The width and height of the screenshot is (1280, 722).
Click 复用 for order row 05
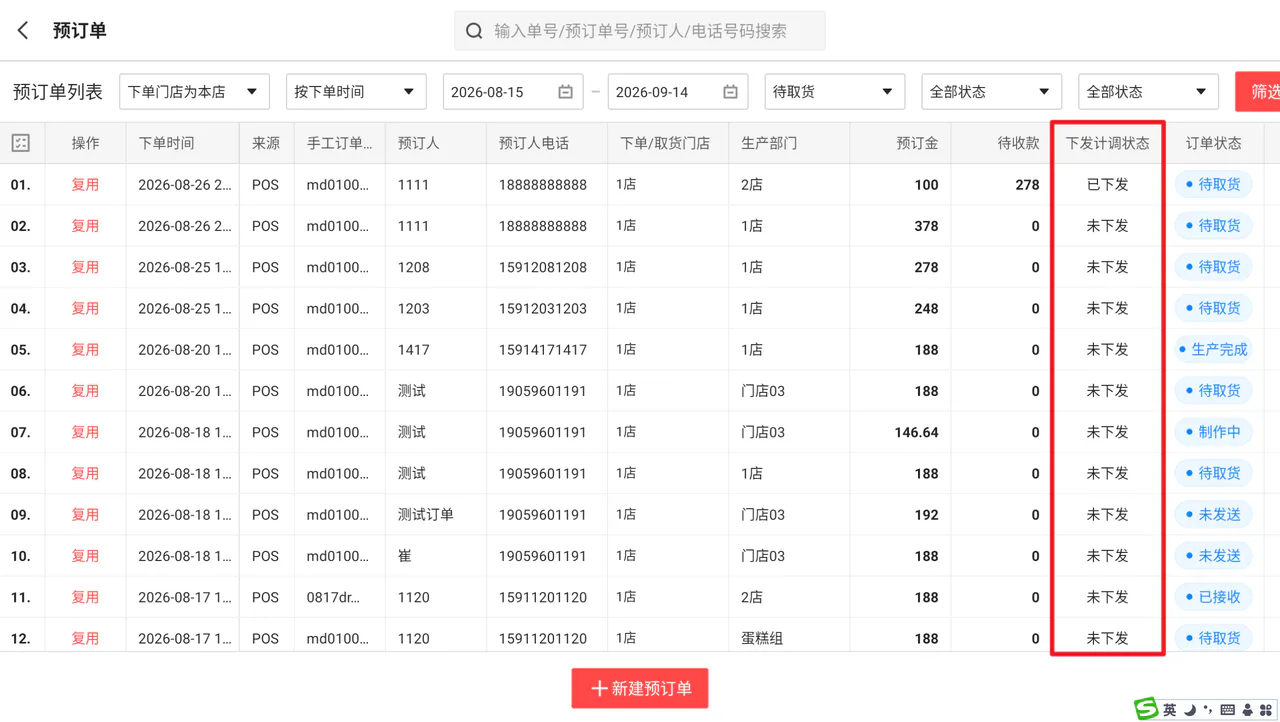point(85,350)
